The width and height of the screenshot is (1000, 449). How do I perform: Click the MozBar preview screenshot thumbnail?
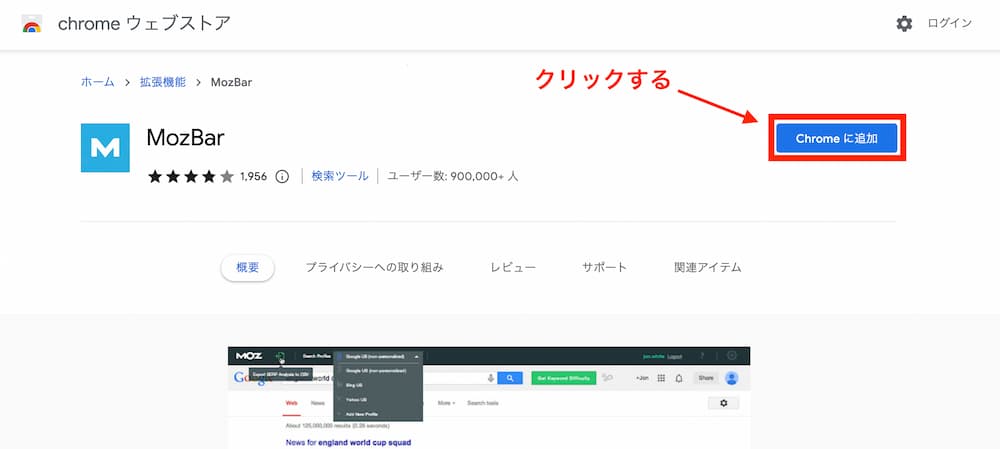click(x=489, y=398)
